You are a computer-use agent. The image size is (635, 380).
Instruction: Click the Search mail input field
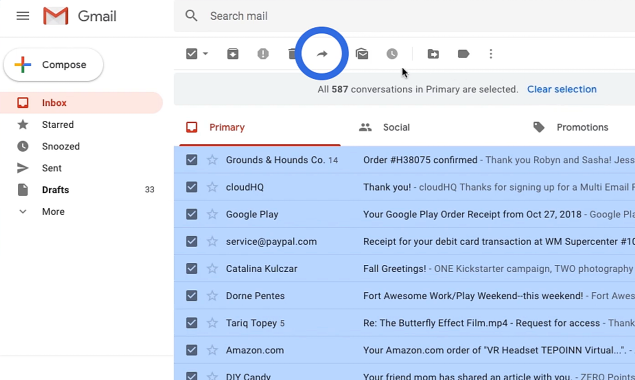405,16
